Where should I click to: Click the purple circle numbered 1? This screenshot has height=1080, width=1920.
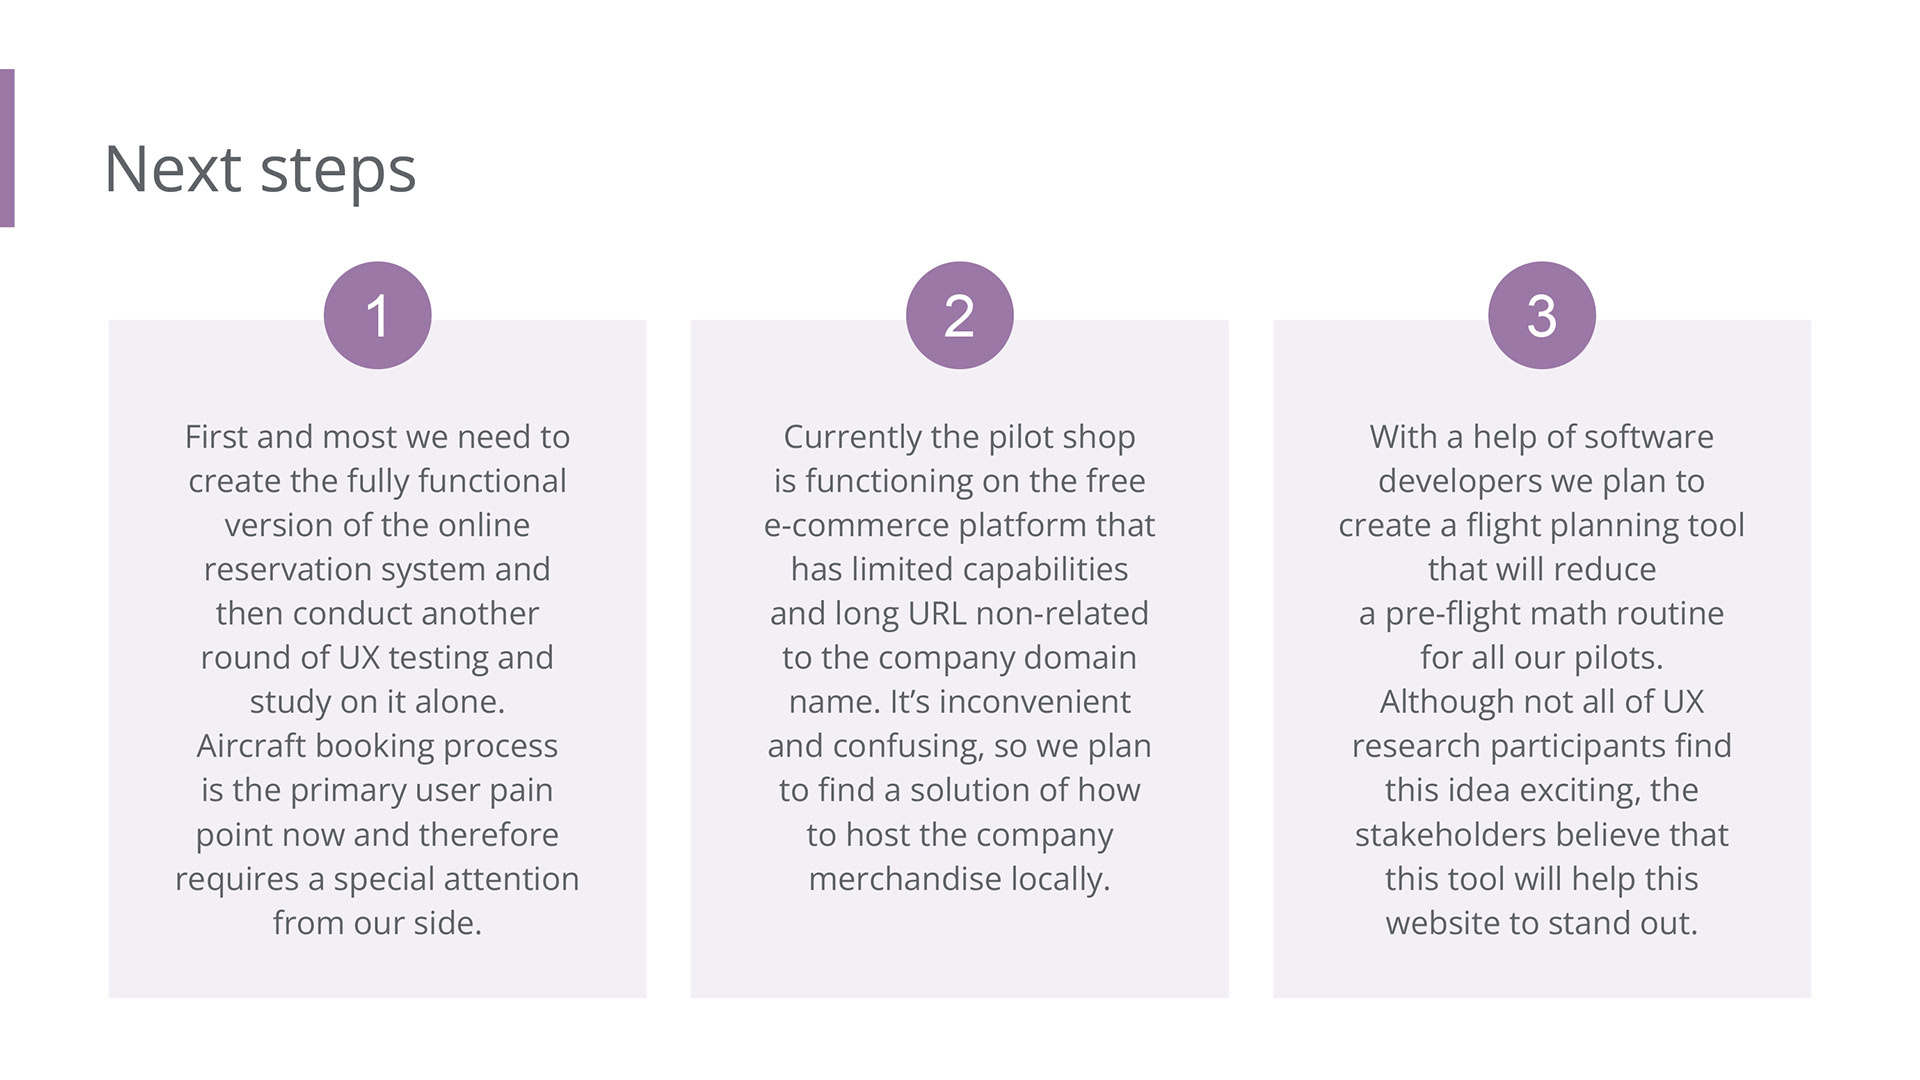377,315
